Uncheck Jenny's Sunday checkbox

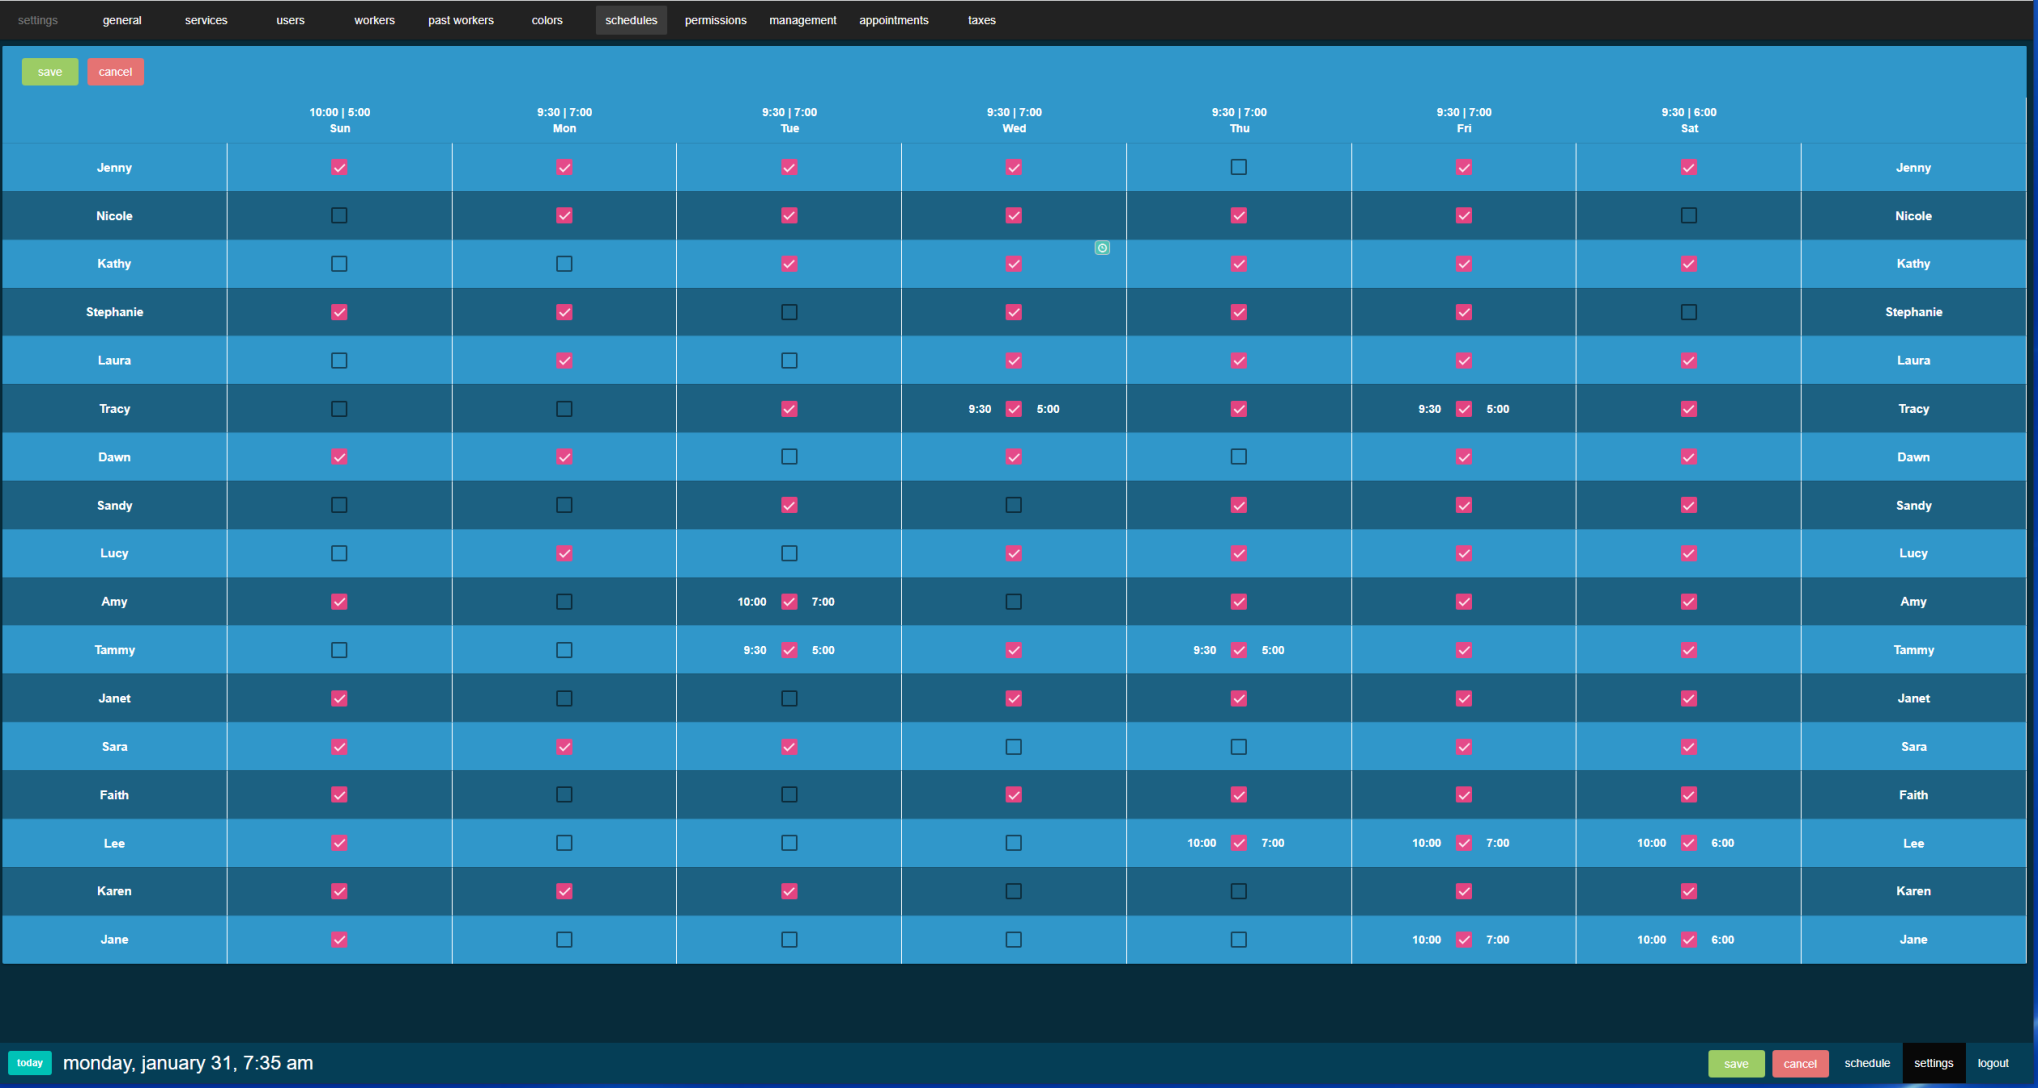coord(339,168)
